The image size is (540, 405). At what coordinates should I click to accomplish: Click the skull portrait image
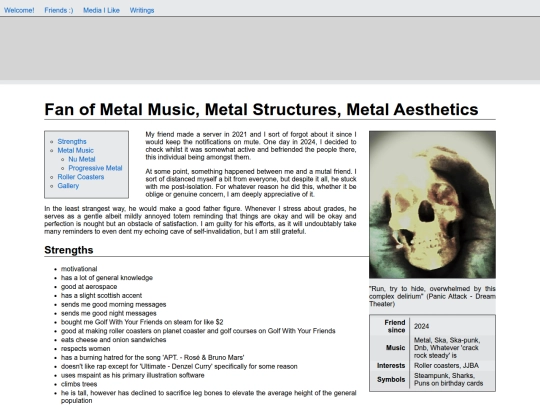[x=432, y=205]
